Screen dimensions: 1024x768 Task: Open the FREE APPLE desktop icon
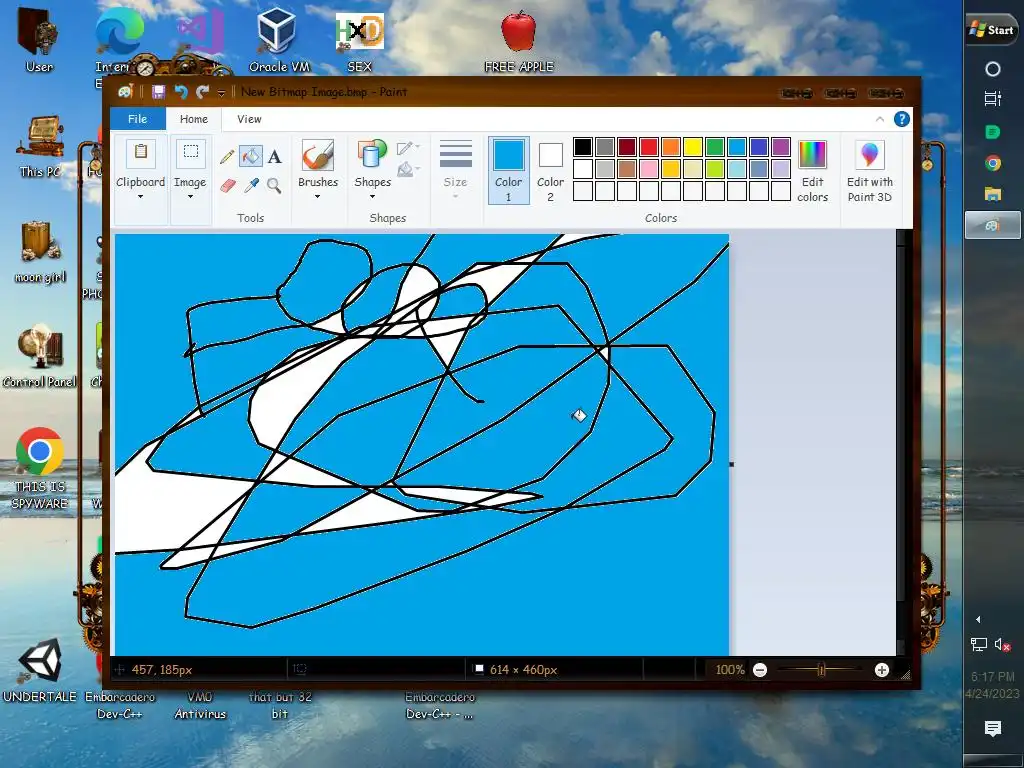tap(519, 39)
